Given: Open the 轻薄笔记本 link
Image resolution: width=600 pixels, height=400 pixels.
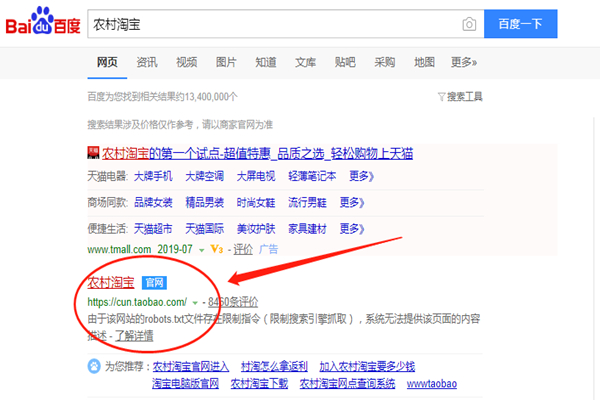Looking at the screenshot, I should (312, 176).
